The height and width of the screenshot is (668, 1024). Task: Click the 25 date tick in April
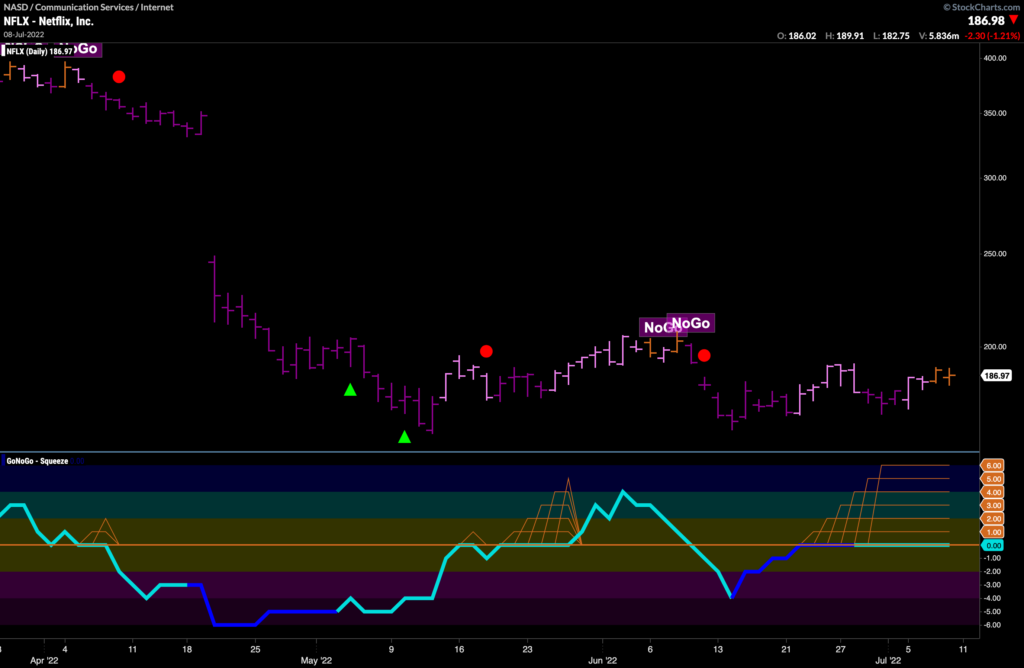[255, 649]
